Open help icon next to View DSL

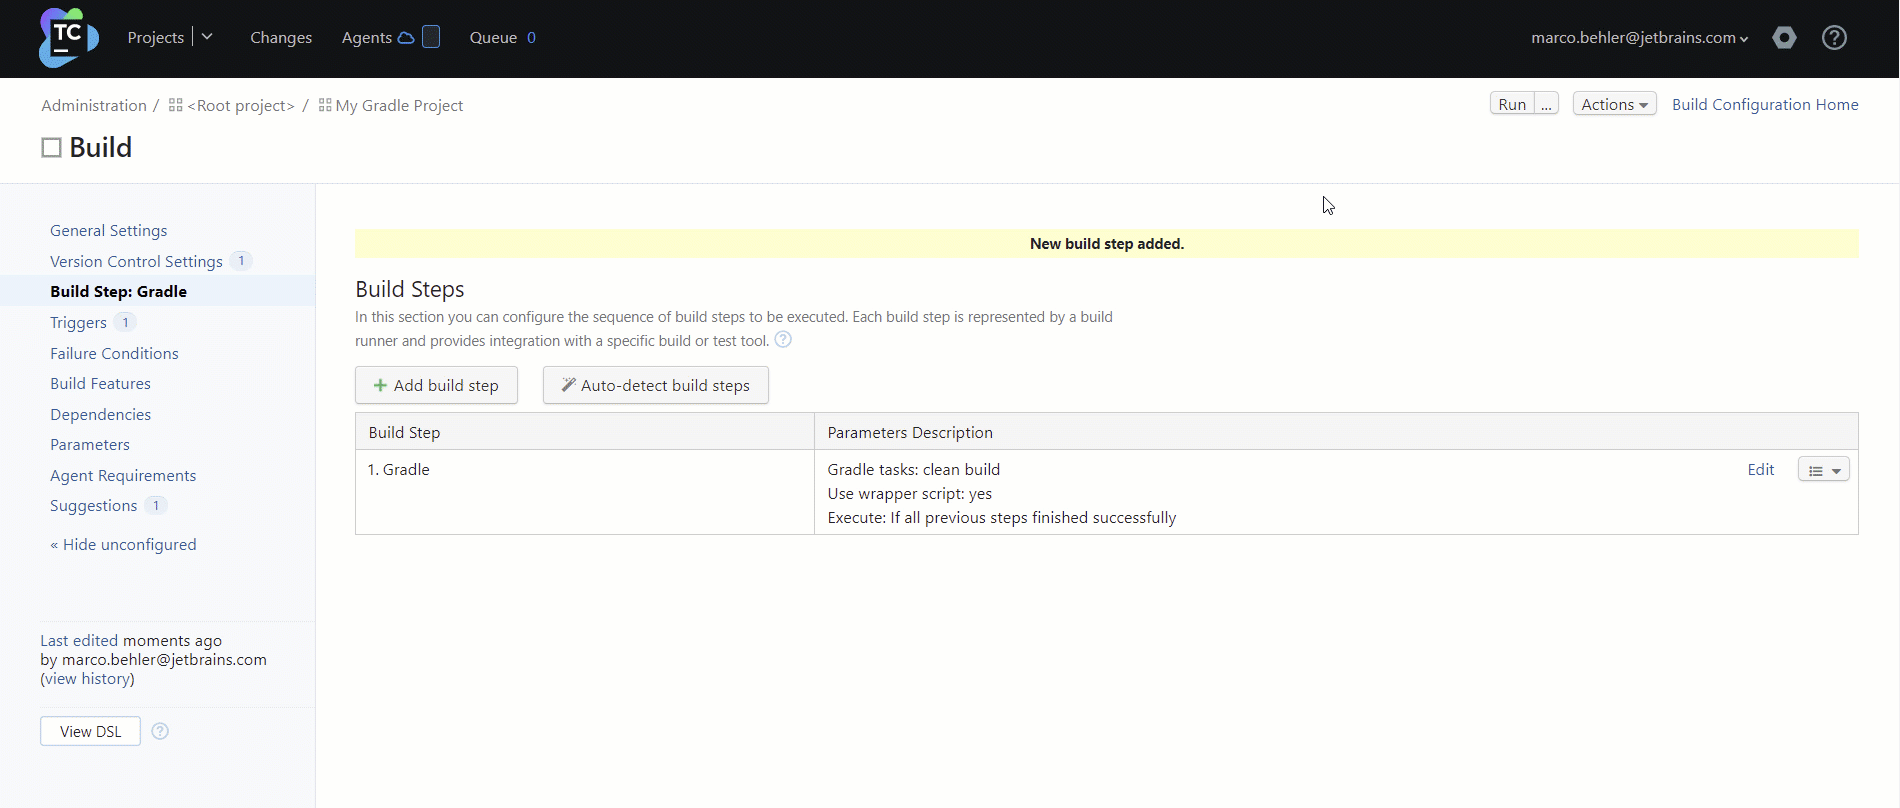point(160,731)
